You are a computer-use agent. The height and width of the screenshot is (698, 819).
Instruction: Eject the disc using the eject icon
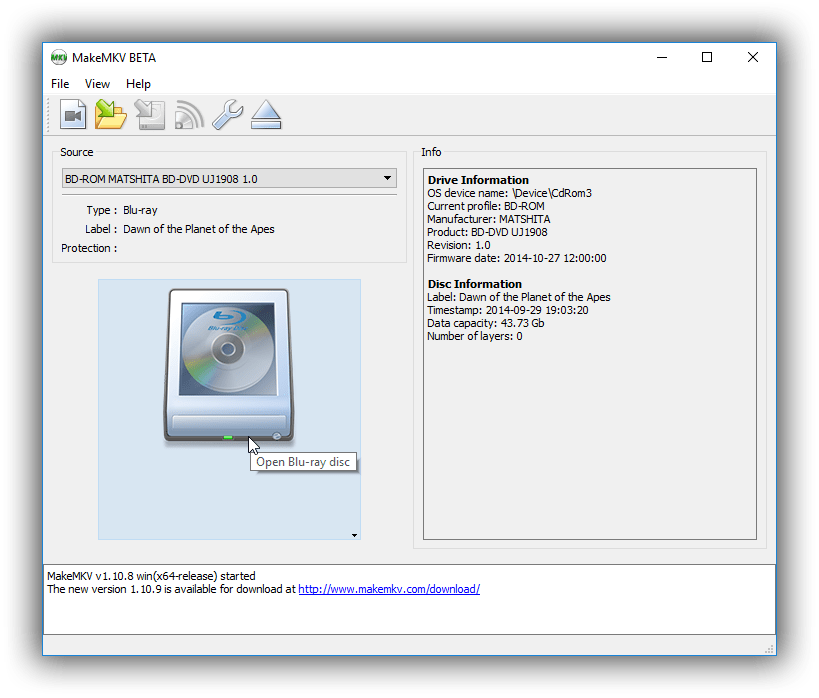tap(265, 114)
